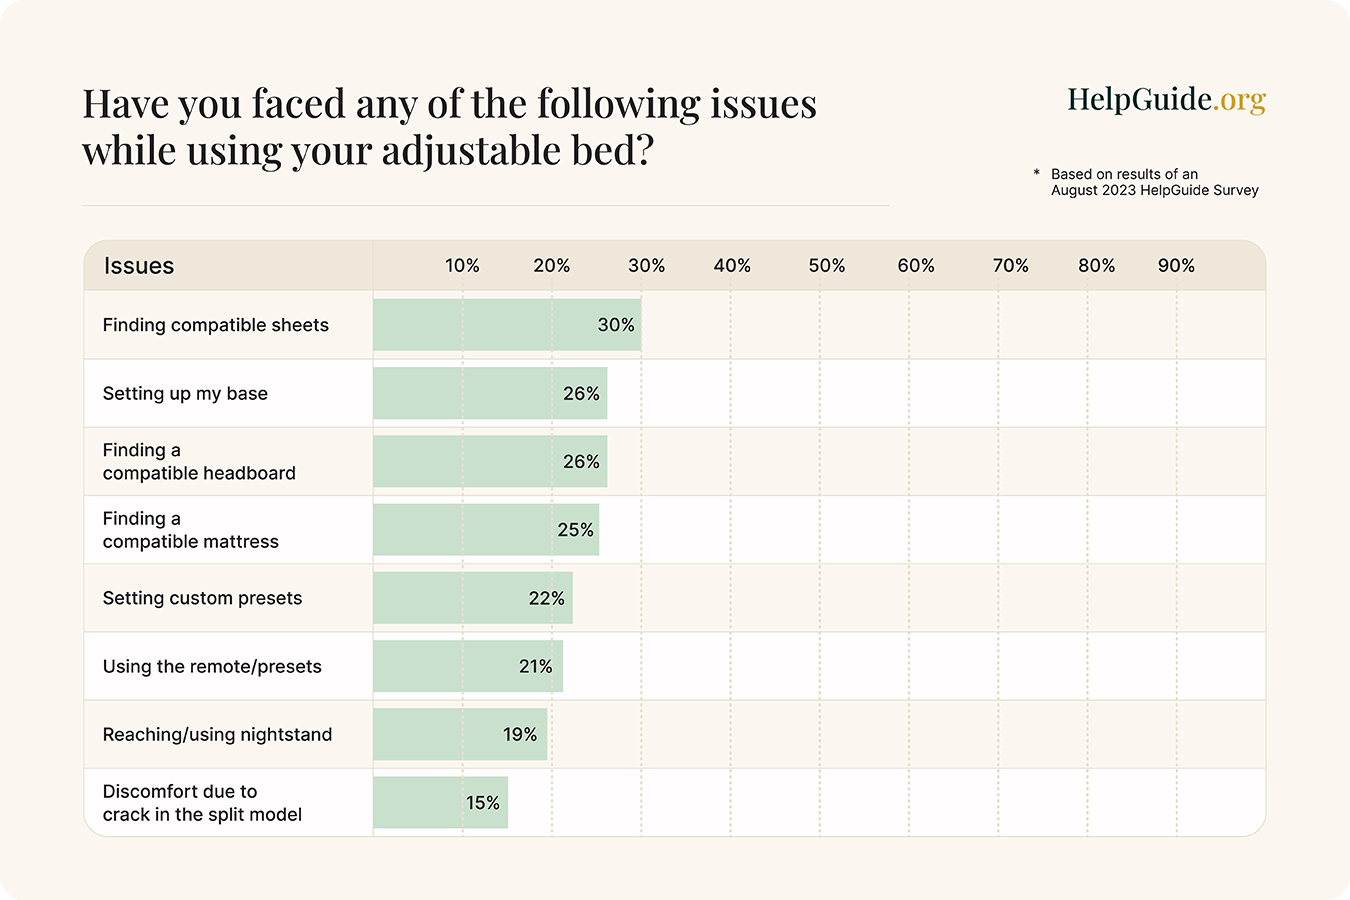1350x900 pixels.
Task: Click the 'Issues' column header
Action: point(139,266)
